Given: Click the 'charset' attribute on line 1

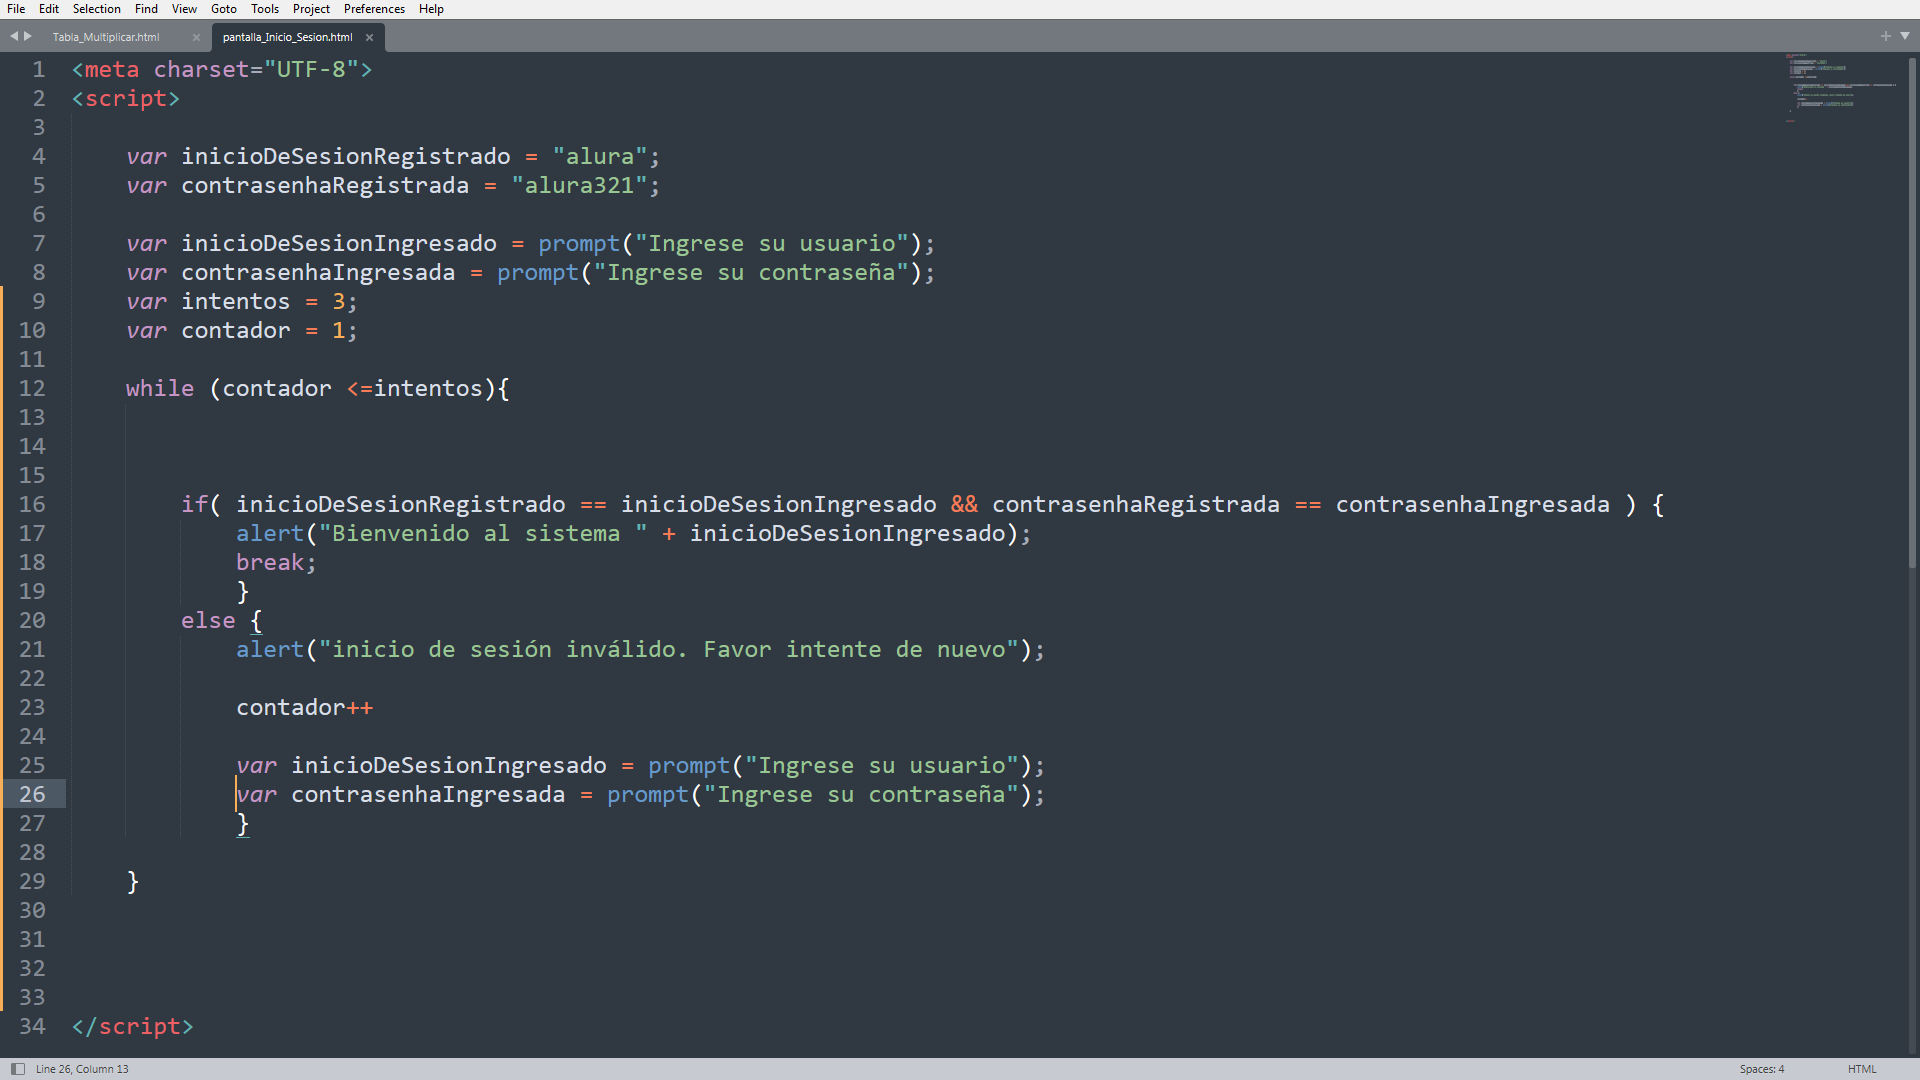Looking at the screenshot, I should pyautogui.click(x=201, y=69).
